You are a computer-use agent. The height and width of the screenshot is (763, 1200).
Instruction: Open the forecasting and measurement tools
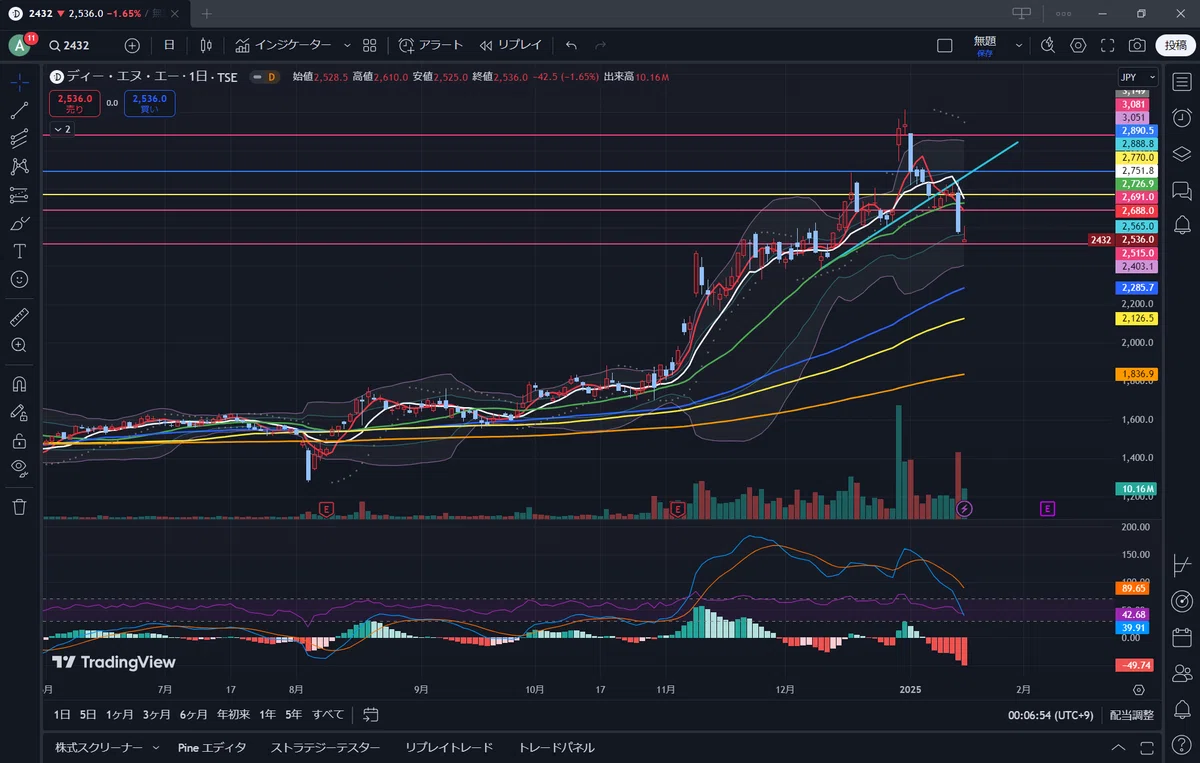click(x=19, y=195)
